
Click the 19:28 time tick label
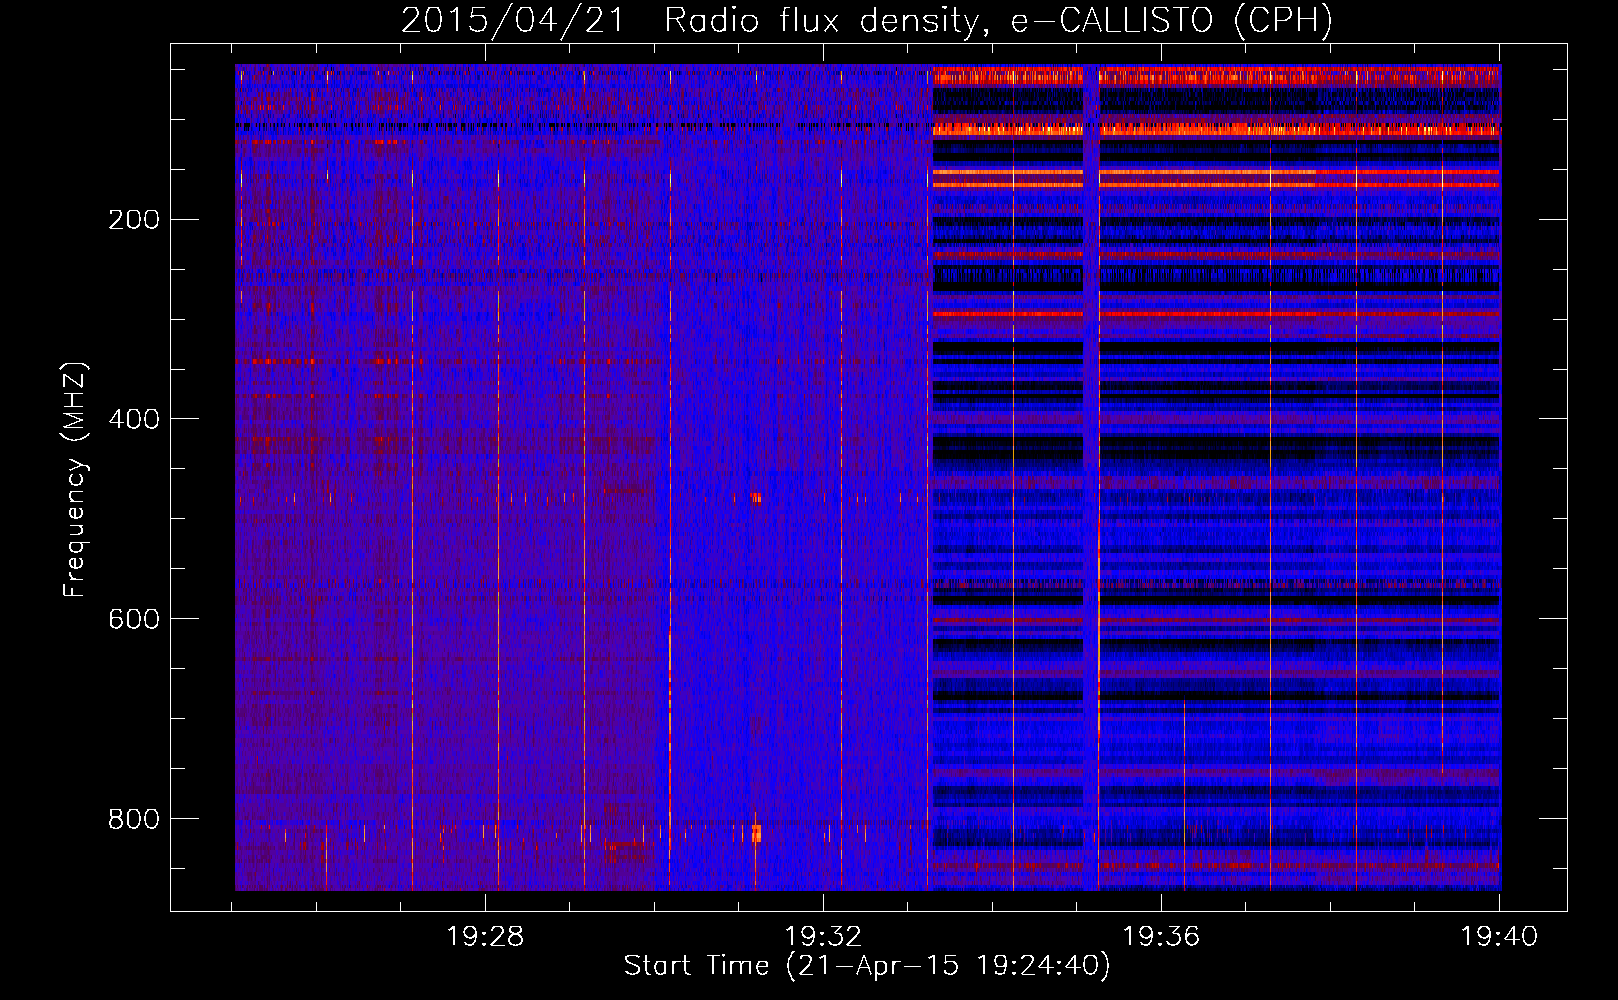pos(485,937)
